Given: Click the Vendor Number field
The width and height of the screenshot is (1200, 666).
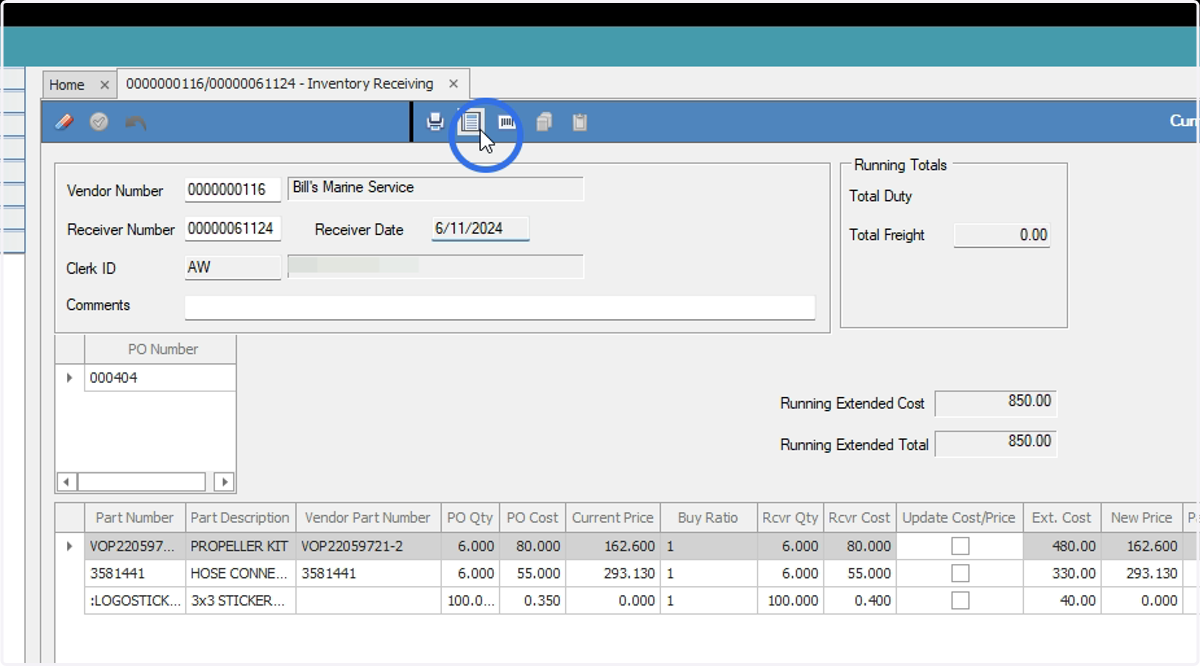Looking at the screenshot, I should (233, 190).
